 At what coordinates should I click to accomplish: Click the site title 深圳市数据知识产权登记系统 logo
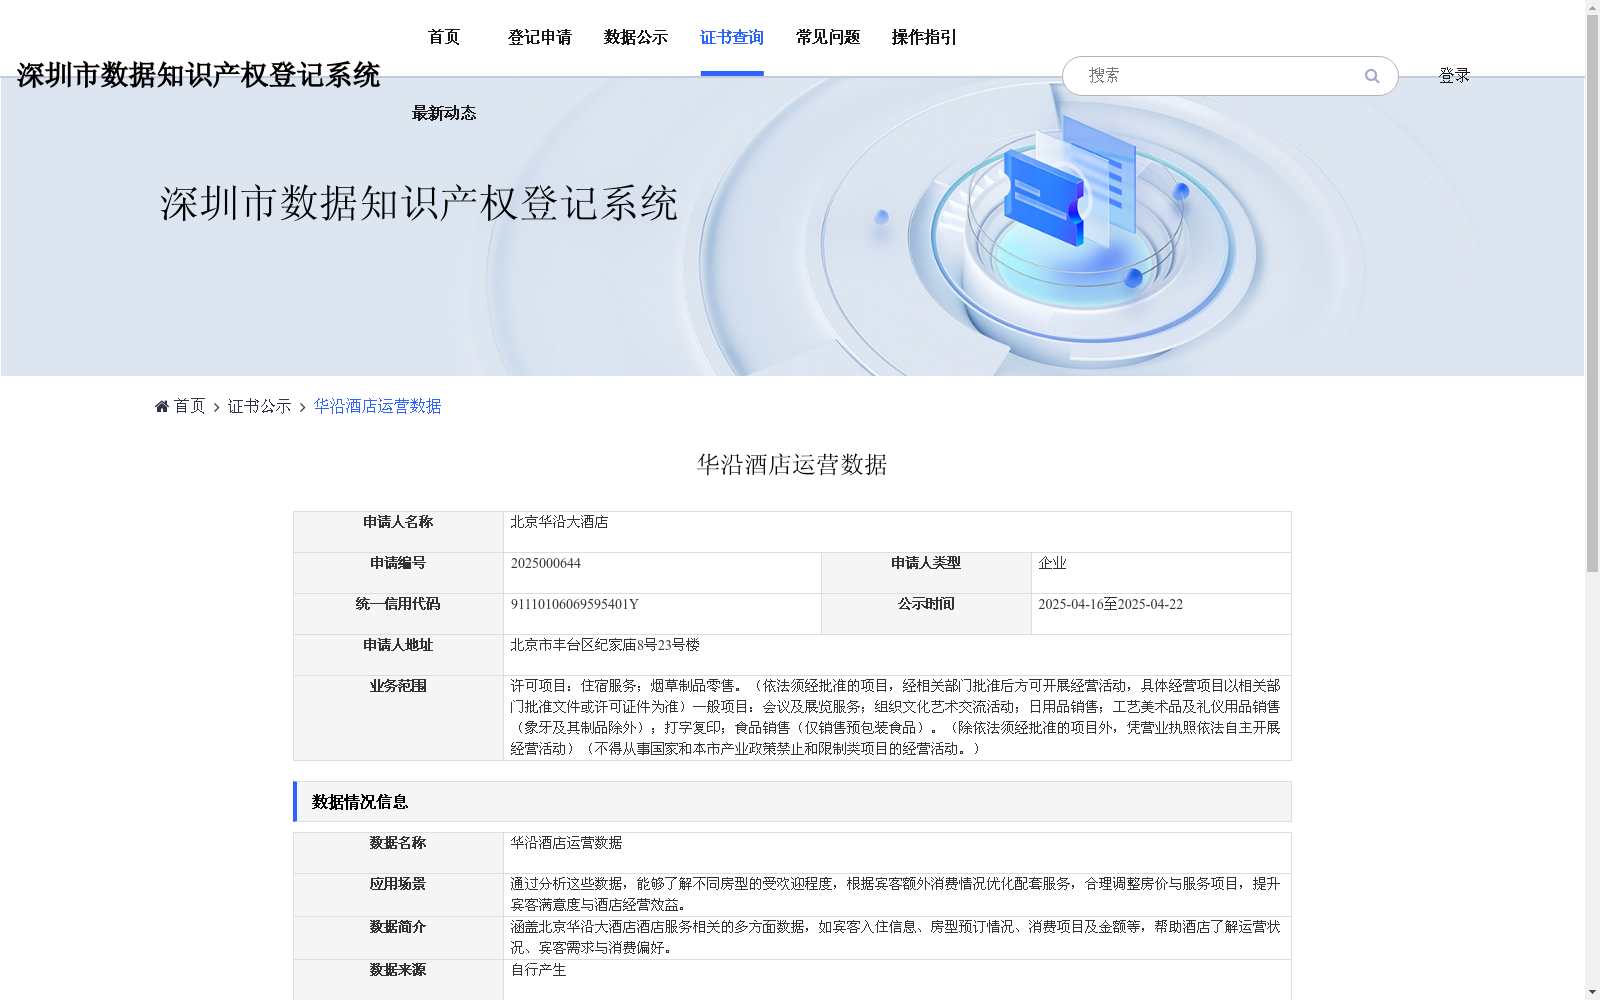[198, 75]
